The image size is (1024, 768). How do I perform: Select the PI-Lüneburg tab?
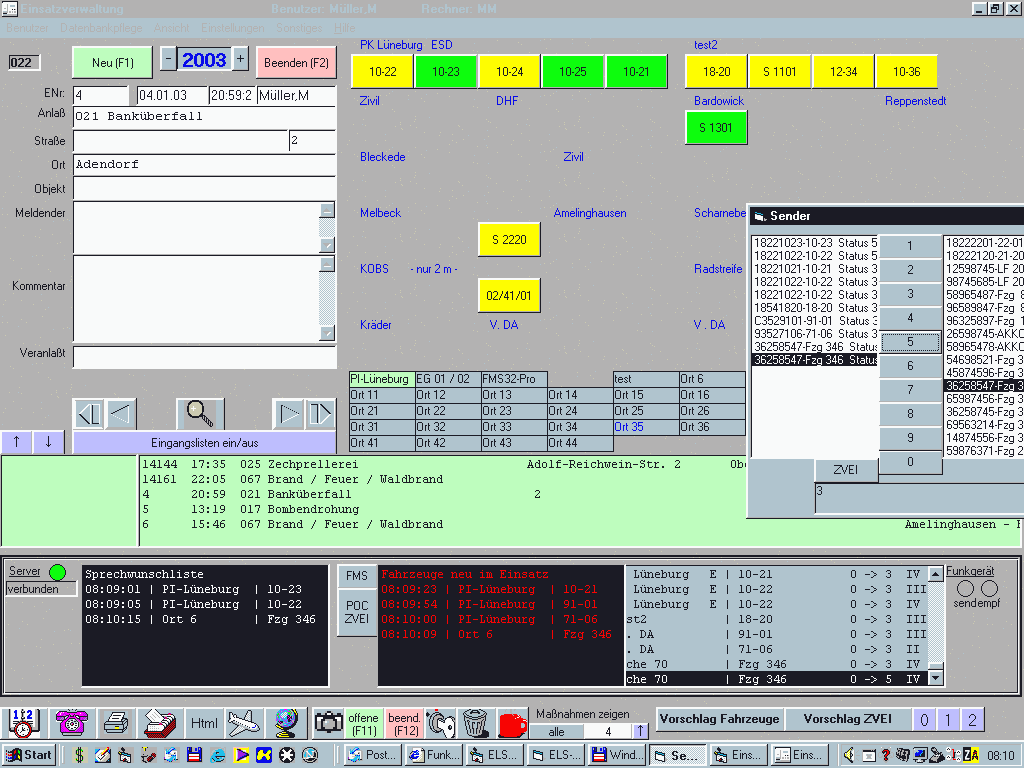381,379
